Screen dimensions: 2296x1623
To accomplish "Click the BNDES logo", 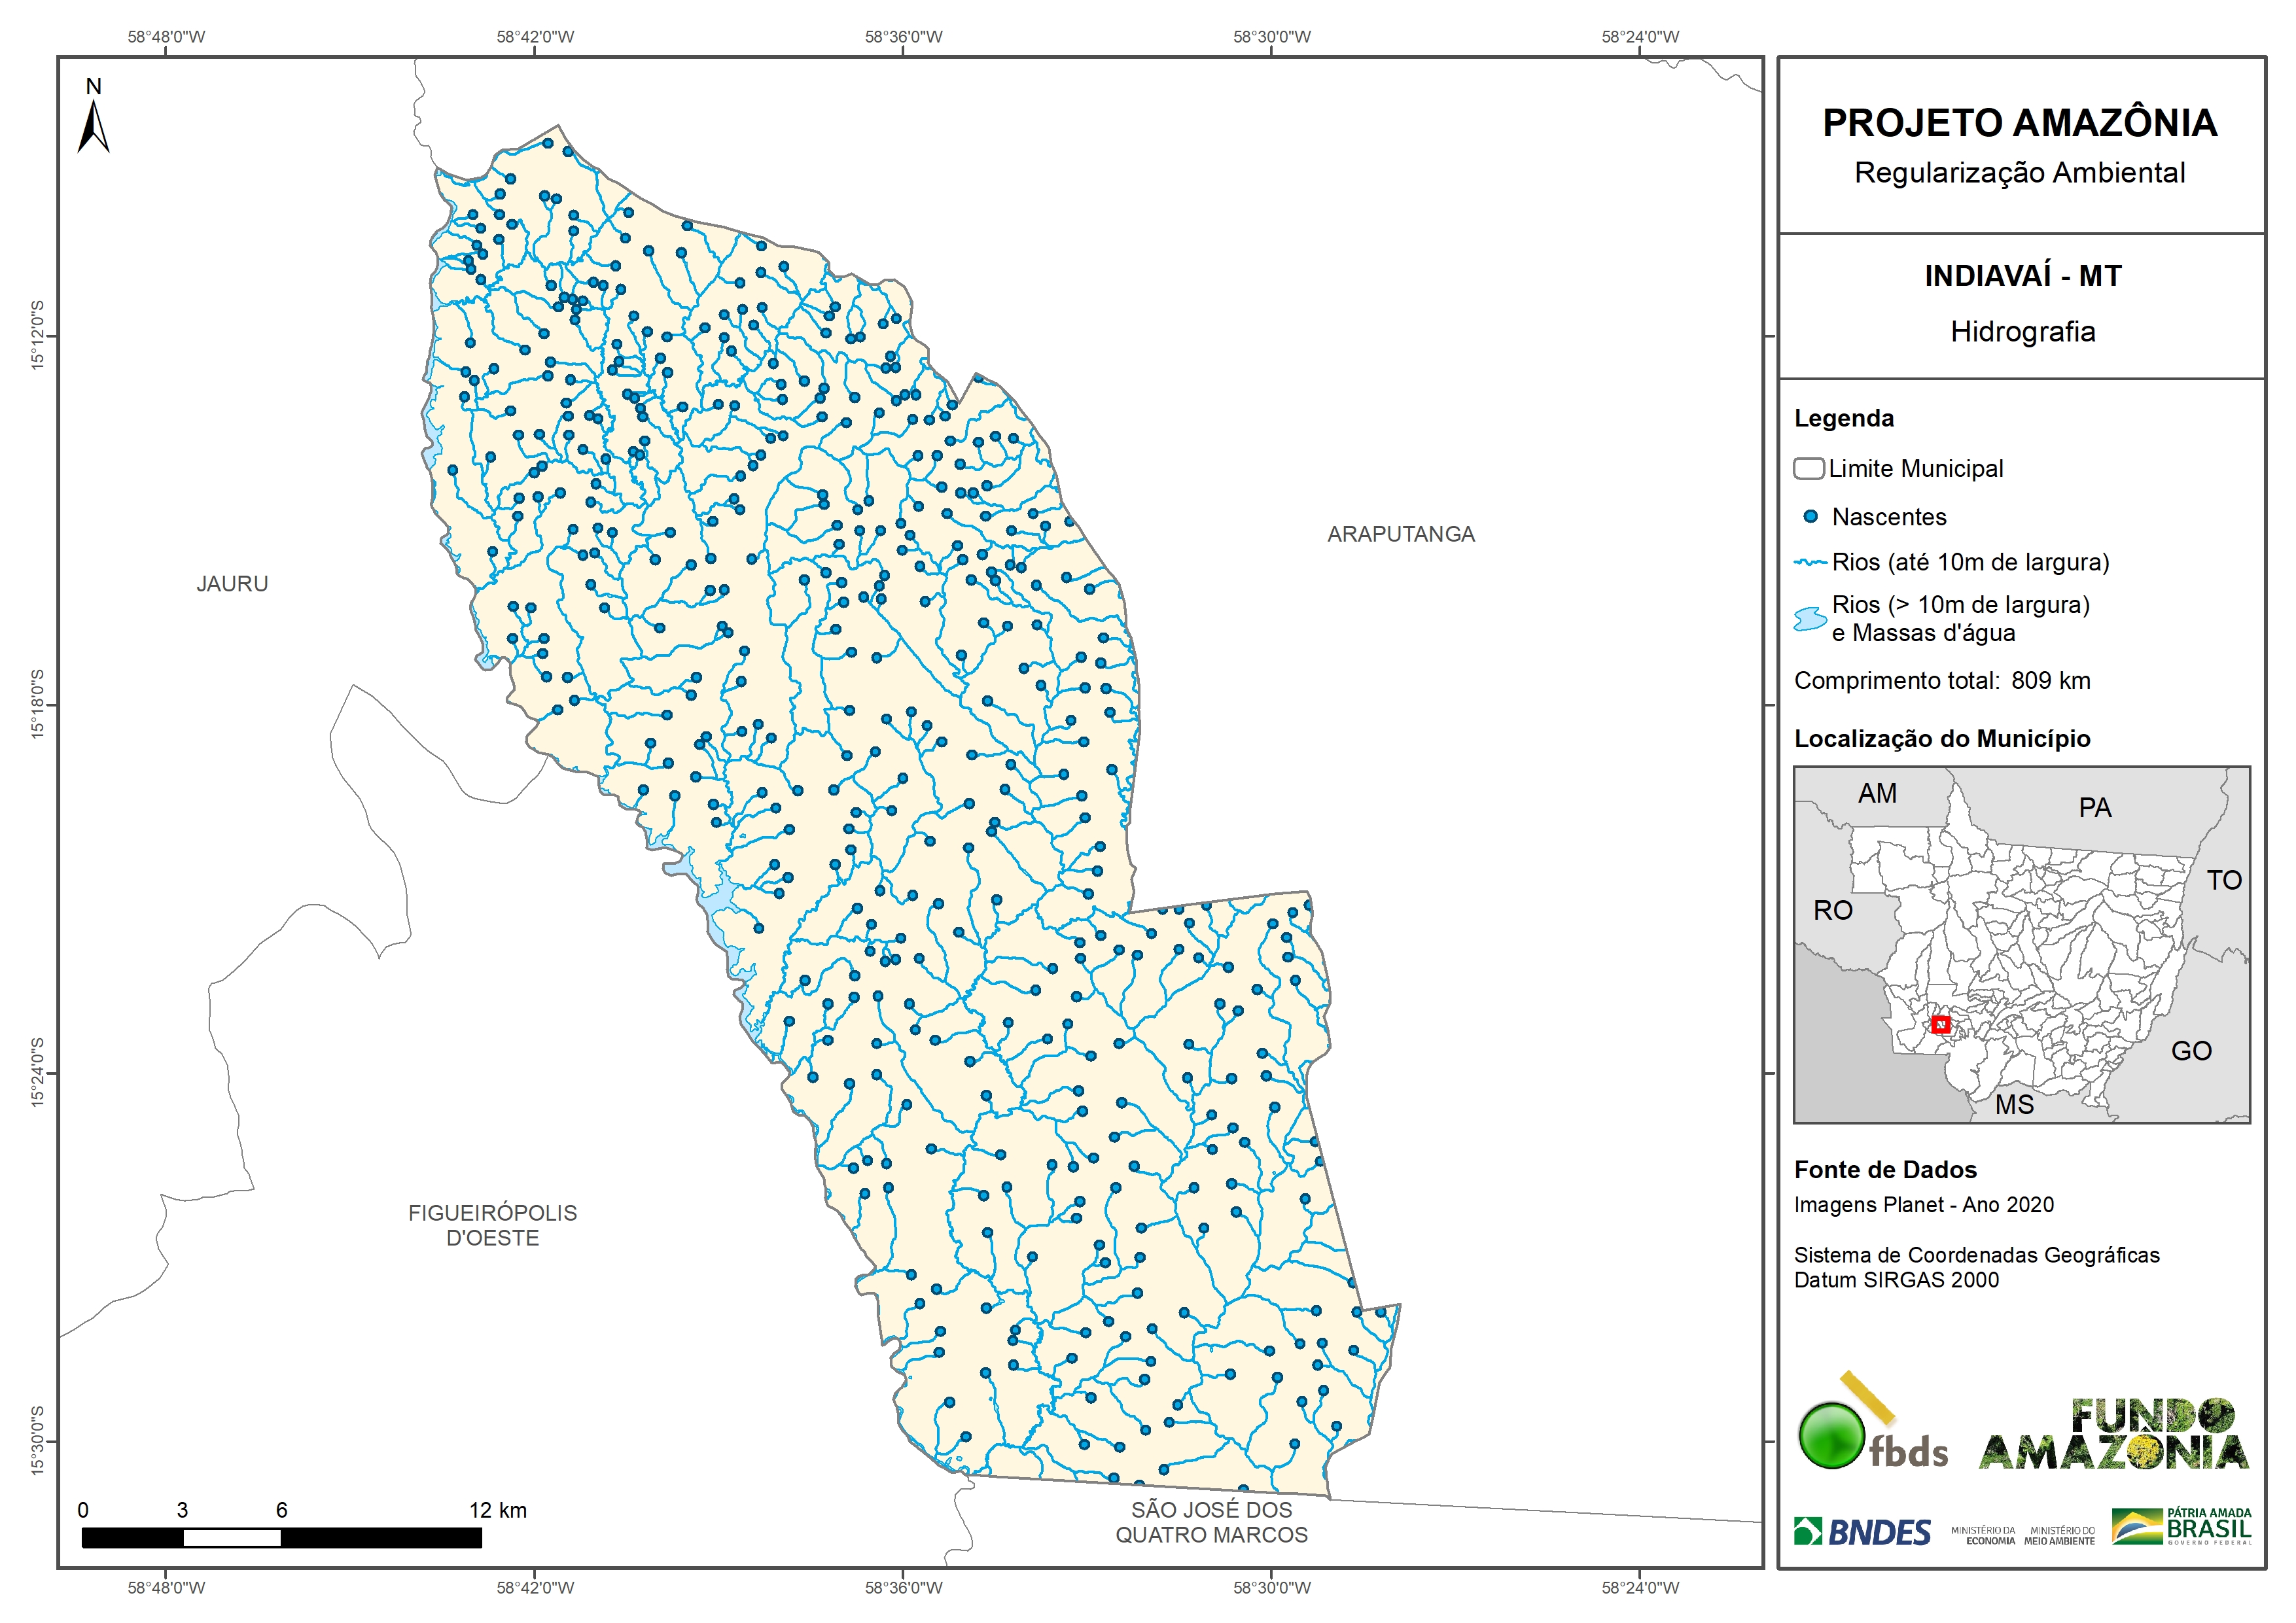I will [x=1862, y=1532].
